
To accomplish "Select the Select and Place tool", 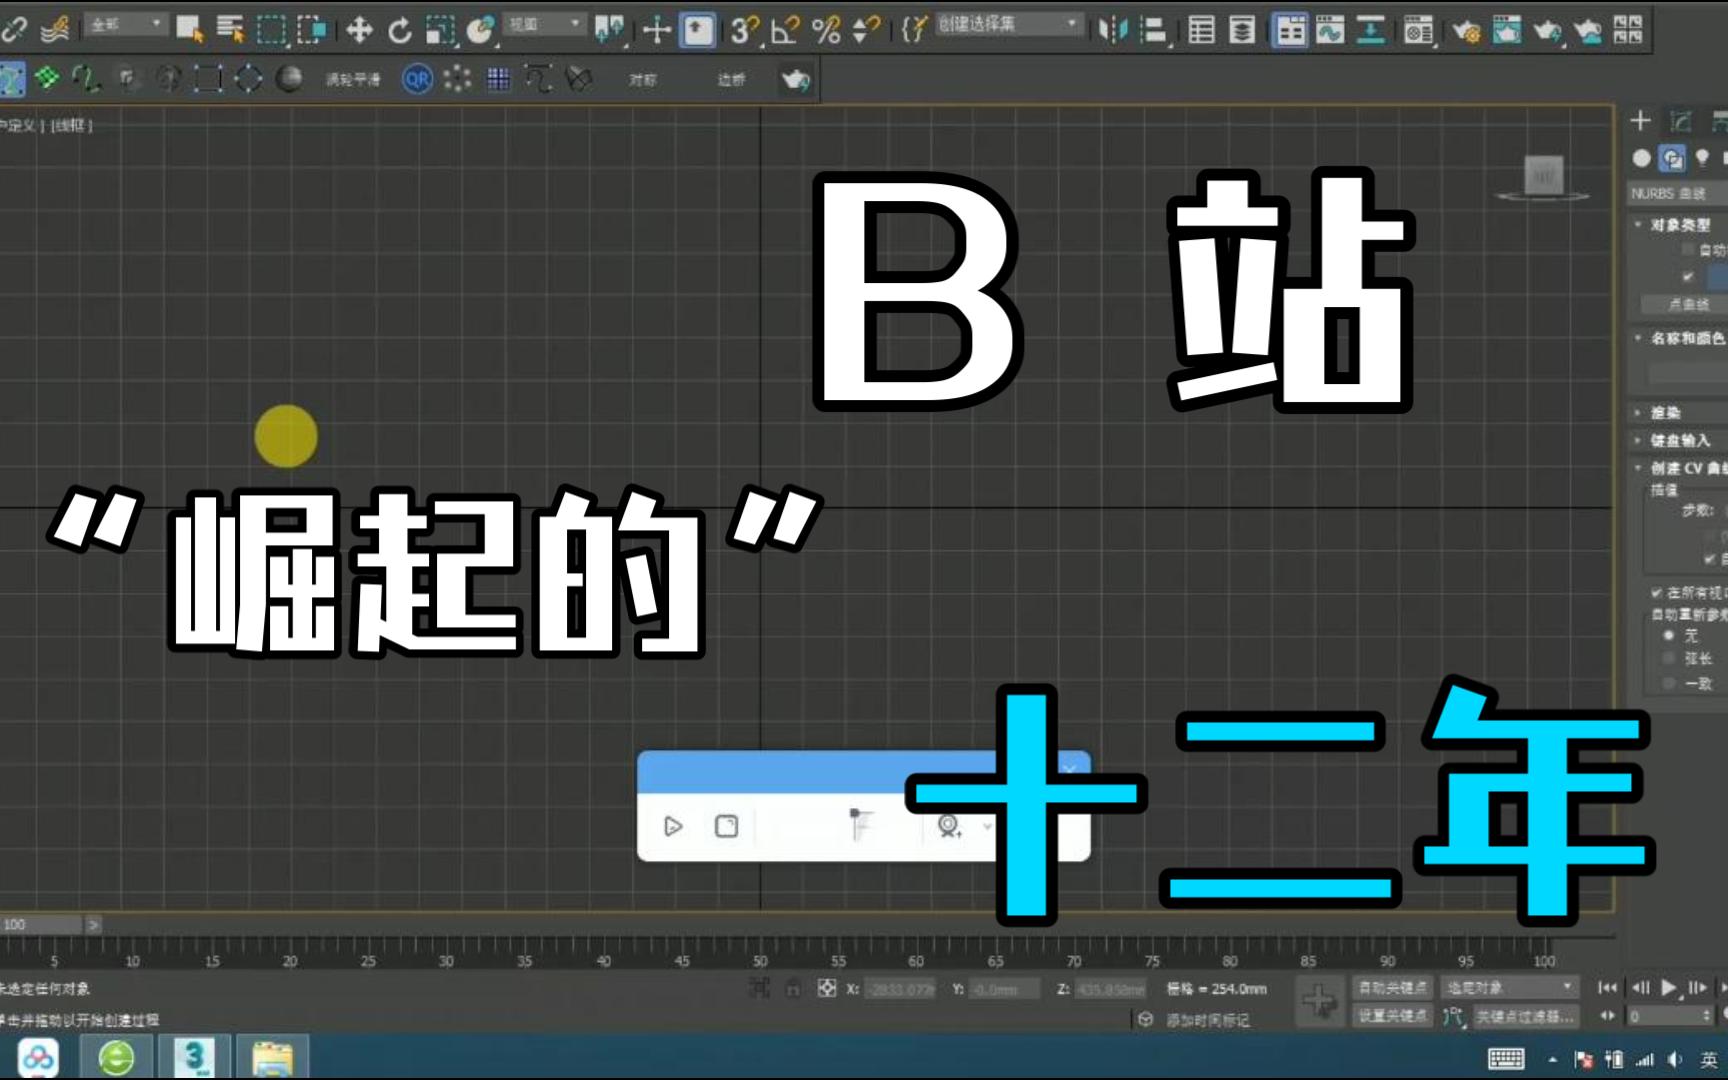I will 481,30.
